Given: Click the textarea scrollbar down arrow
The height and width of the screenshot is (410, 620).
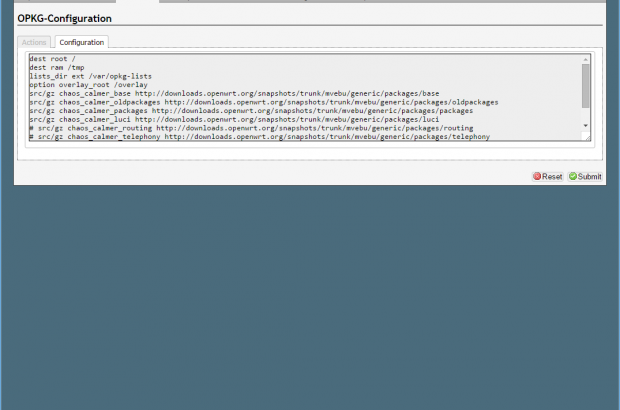Looking at the screenshot, I should 586,127.
